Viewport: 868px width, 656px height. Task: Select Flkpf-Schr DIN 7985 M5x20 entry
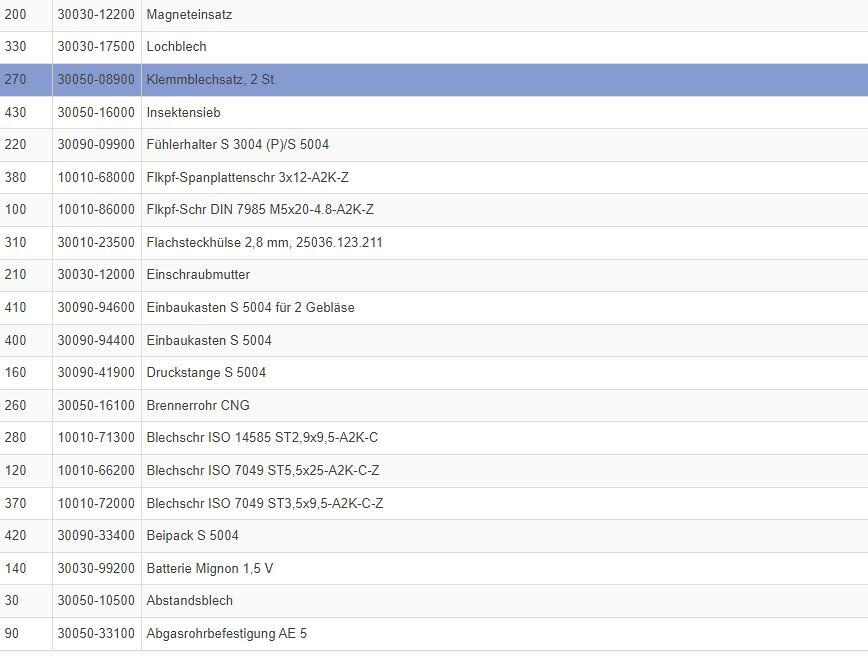pos(259,209)
